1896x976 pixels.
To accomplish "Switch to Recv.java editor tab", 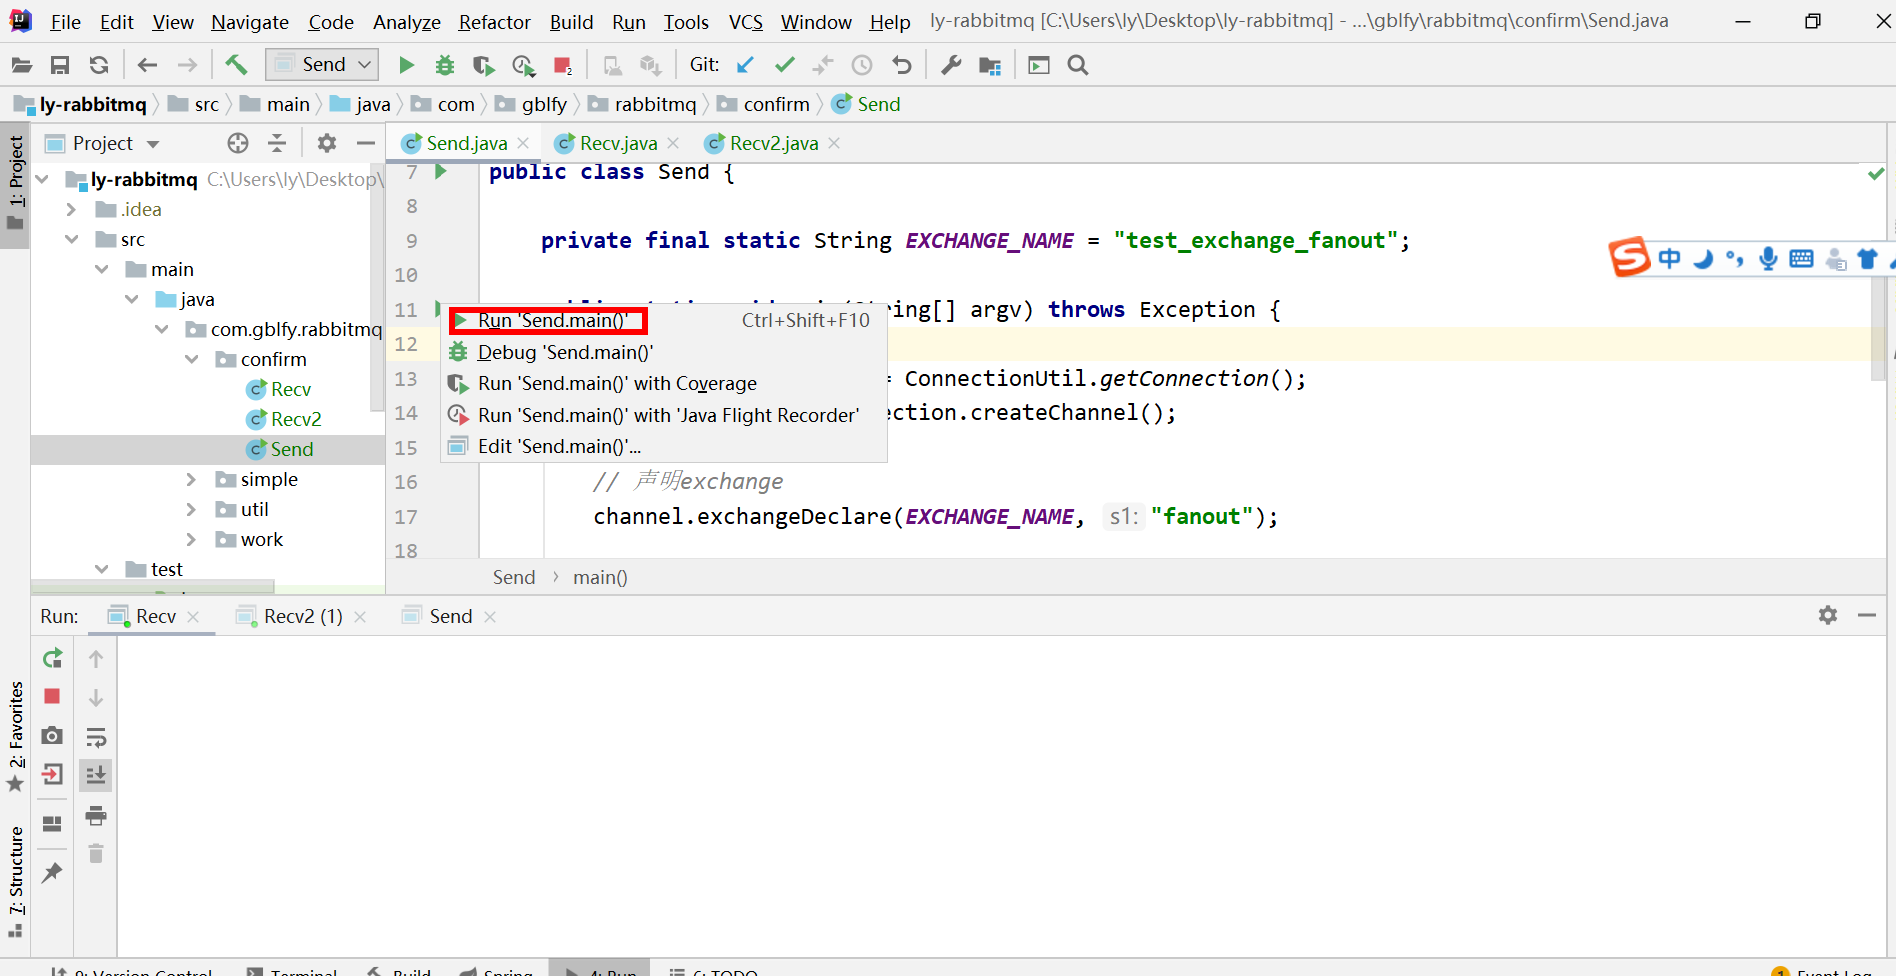I will [x=618, y=143].
